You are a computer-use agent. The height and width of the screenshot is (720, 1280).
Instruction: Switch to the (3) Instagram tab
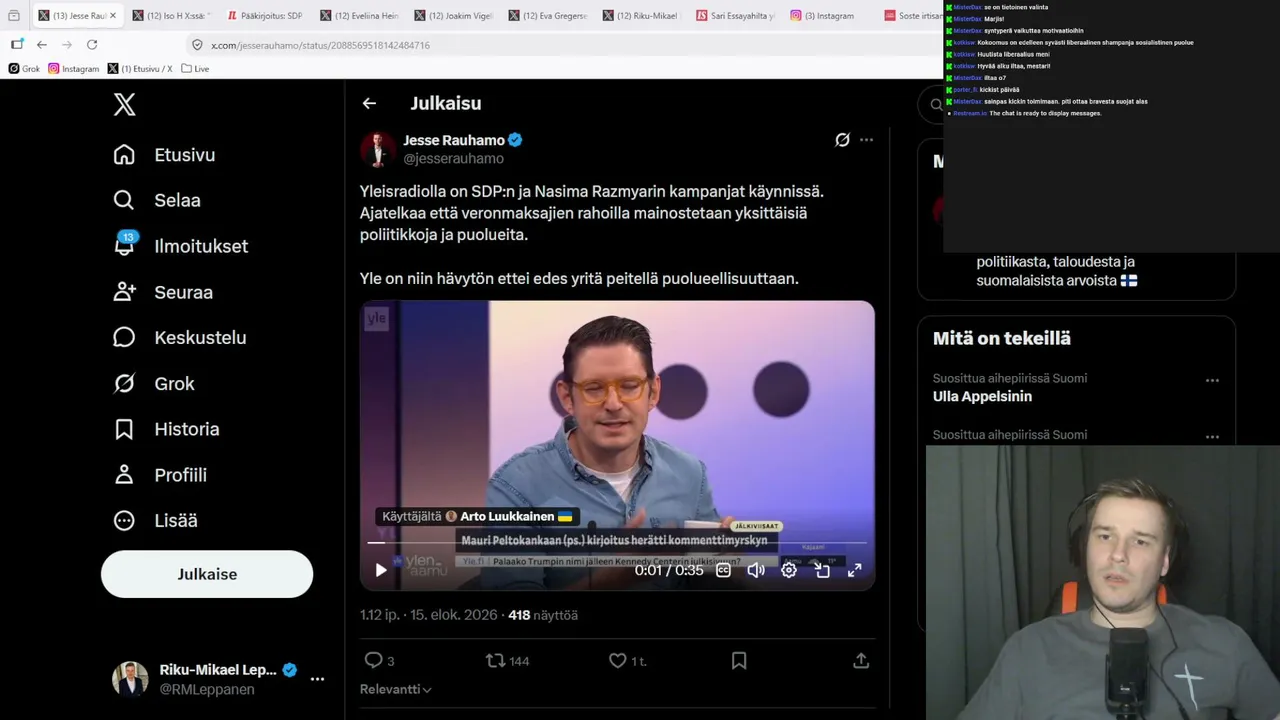coord(829,16)
